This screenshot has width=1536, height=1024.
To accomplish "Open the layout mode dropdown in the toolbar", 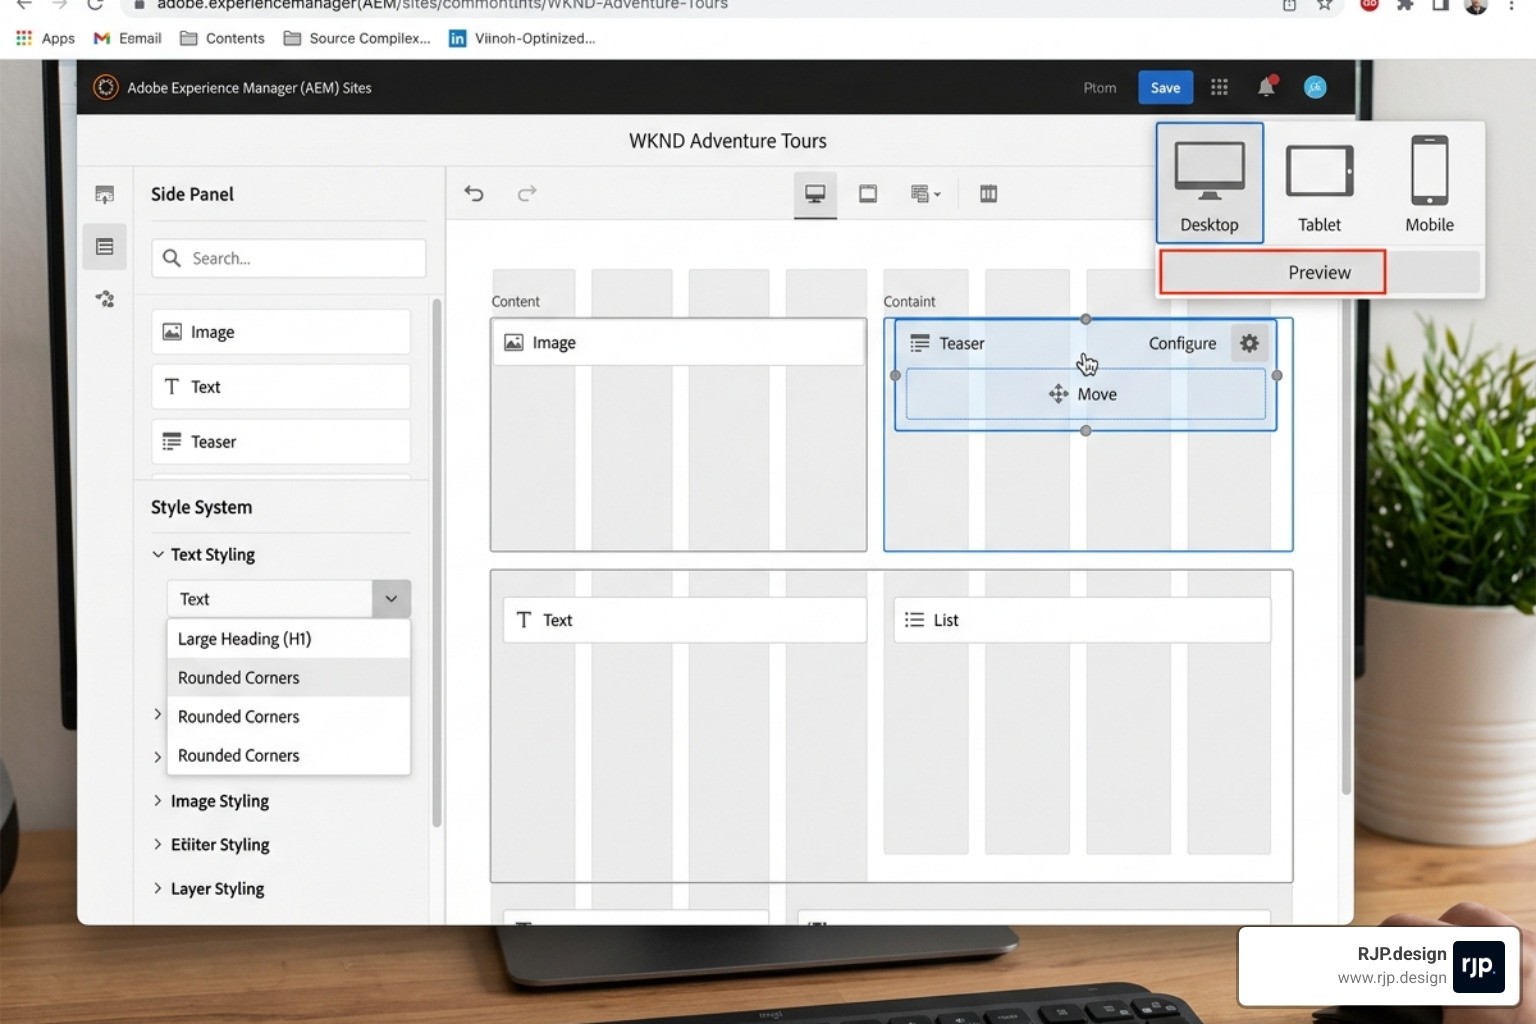I will click(x=925, y=194).
